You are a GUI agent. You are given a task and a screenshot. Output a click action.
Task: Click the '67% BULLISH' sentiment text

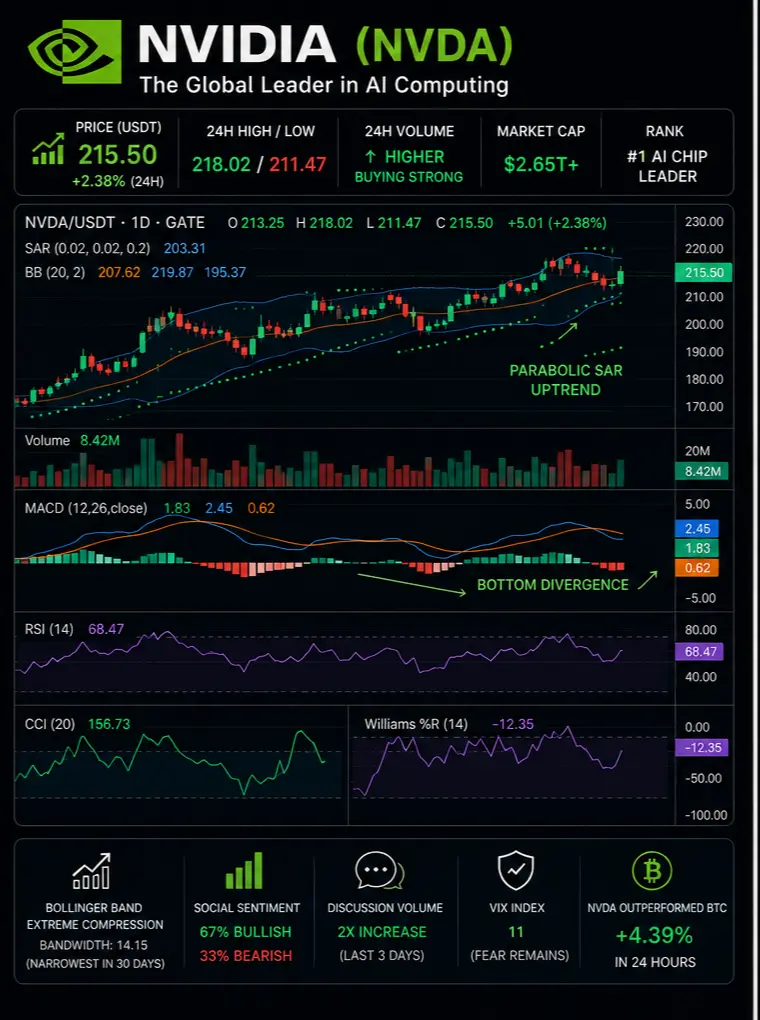tap(245, 932)
